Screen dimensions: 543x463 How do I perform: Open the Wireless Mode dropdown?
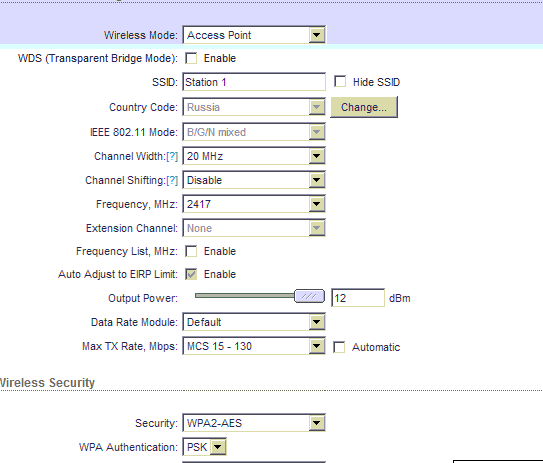point(254,35)
